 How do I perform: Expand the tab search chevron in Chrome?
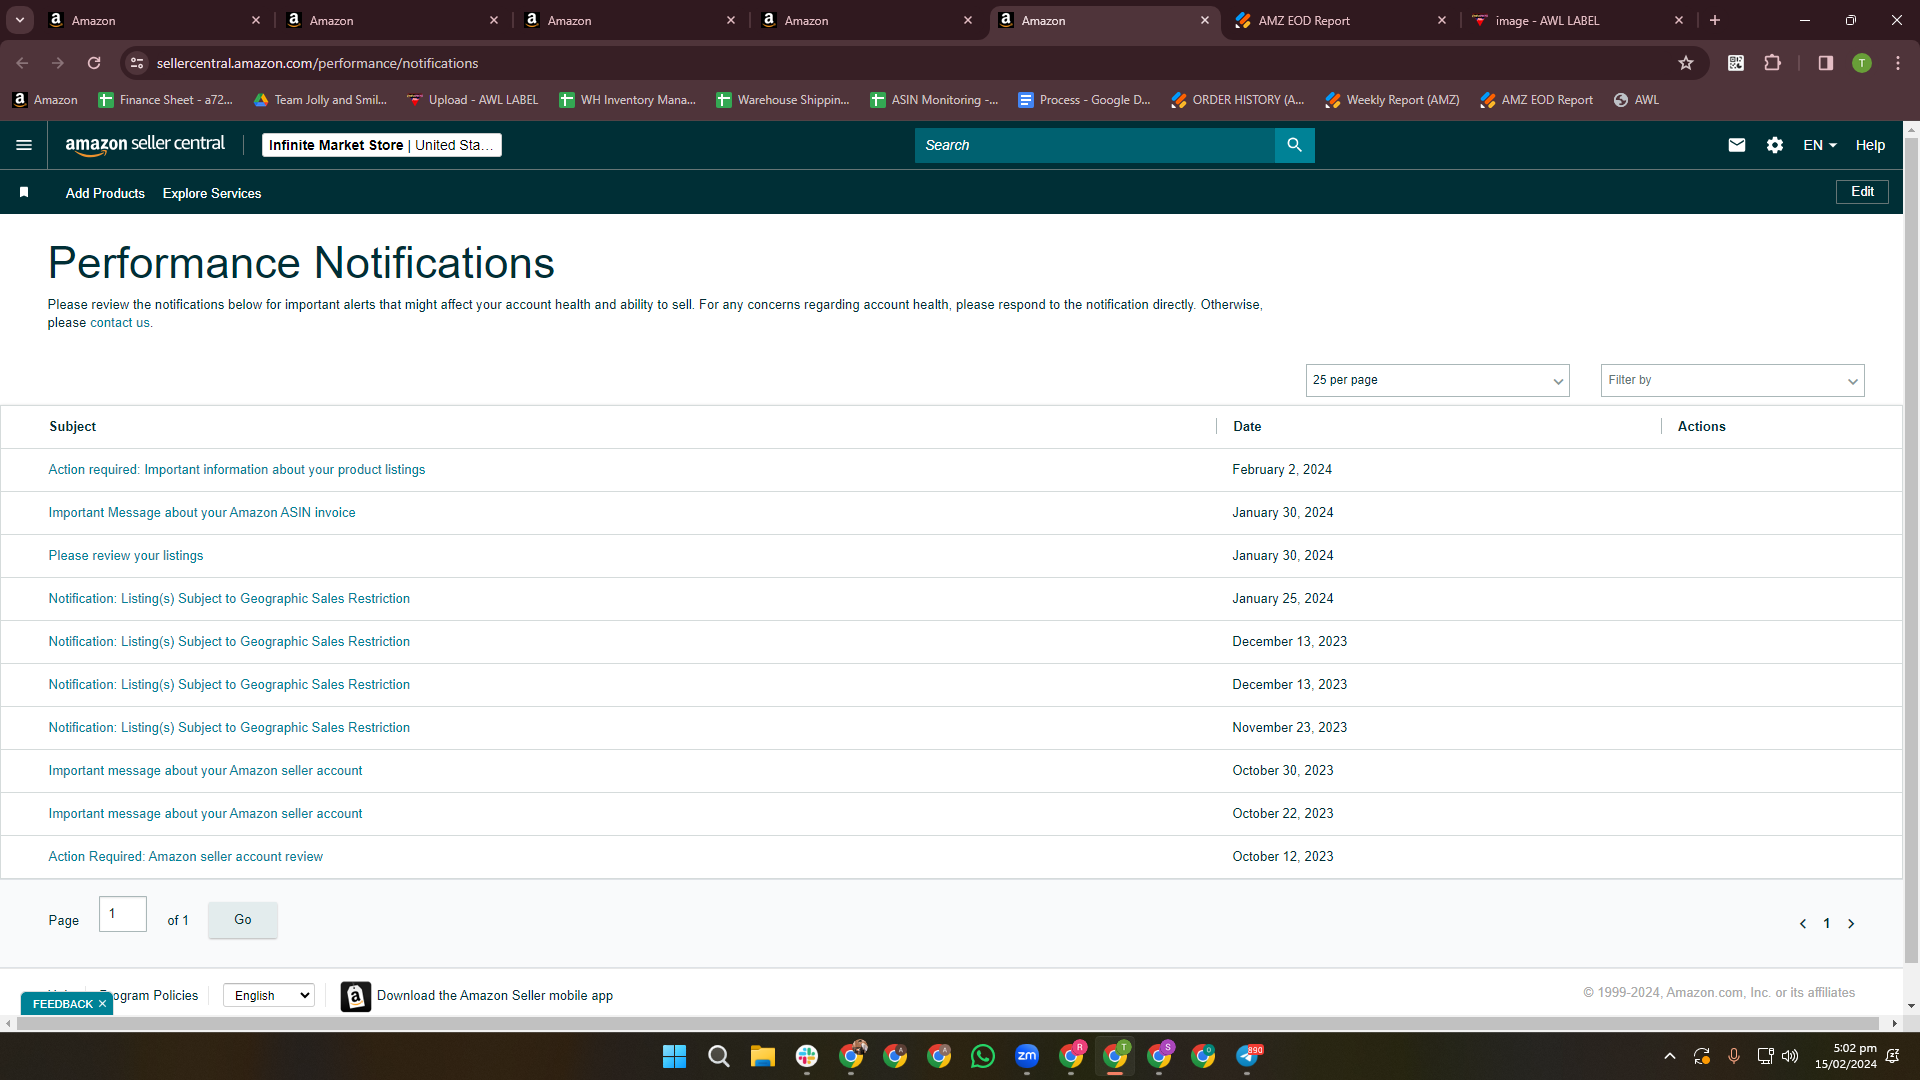tap(19, 20)
